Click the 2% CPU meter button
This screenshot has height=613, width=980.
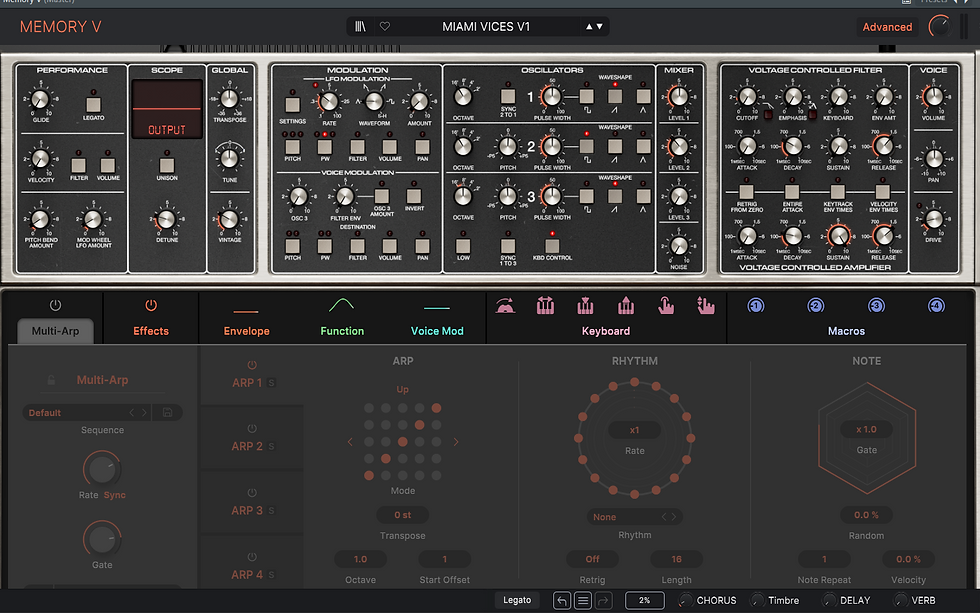click(644, 600)
